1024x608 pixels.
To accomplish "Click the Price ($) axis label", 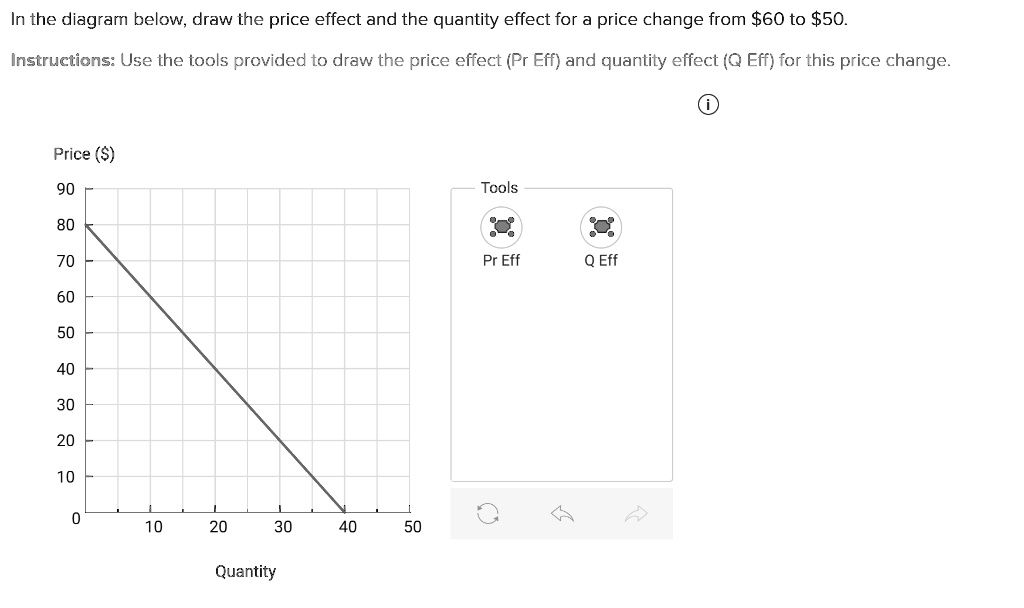I will 83,153.
